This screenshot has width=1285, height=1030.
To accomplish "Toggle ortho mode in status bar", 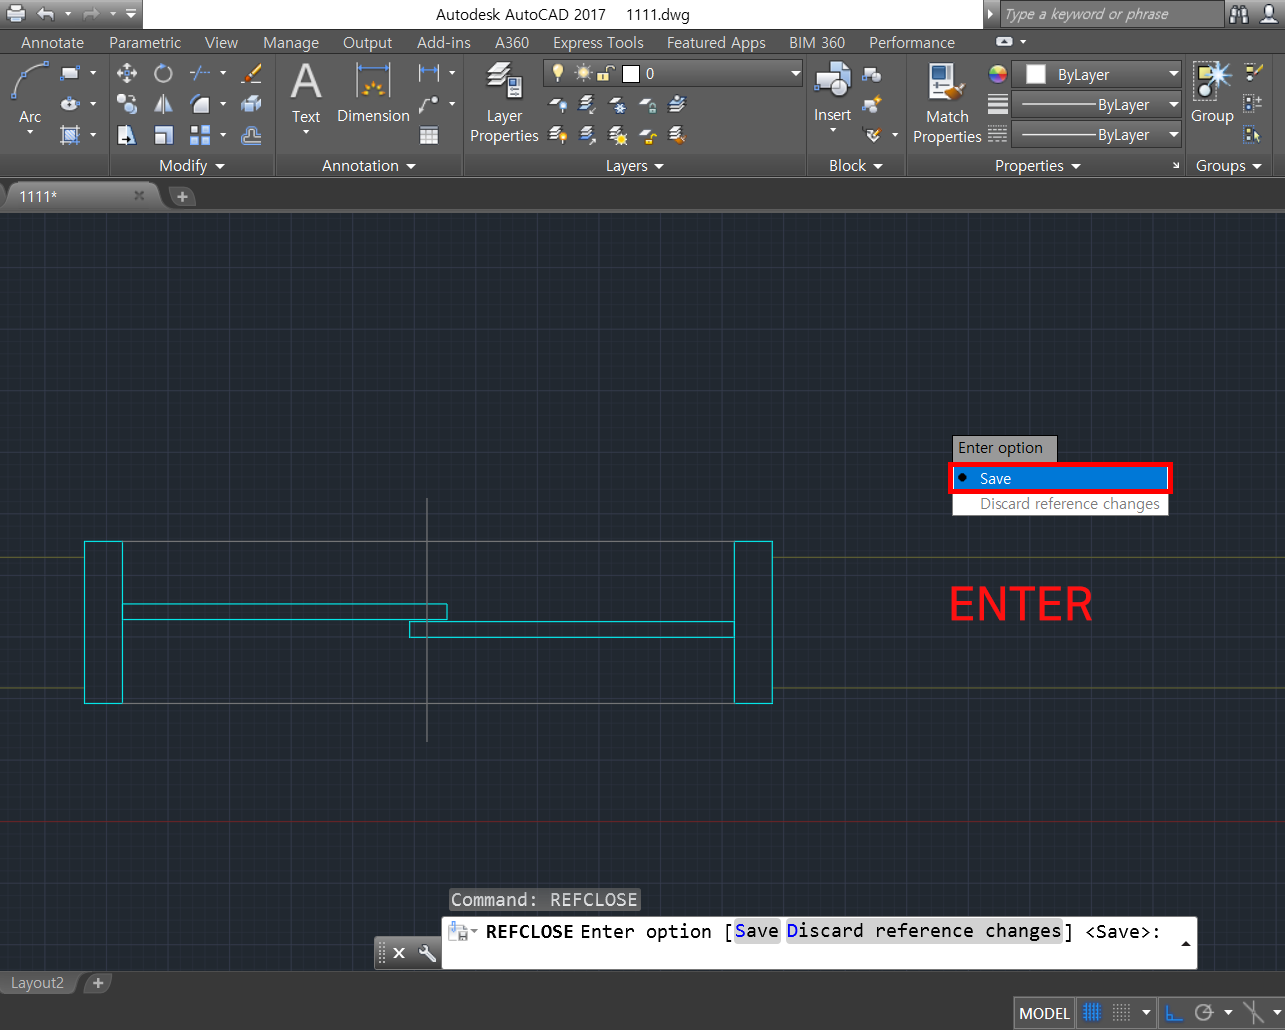I will [1174, 1013].
